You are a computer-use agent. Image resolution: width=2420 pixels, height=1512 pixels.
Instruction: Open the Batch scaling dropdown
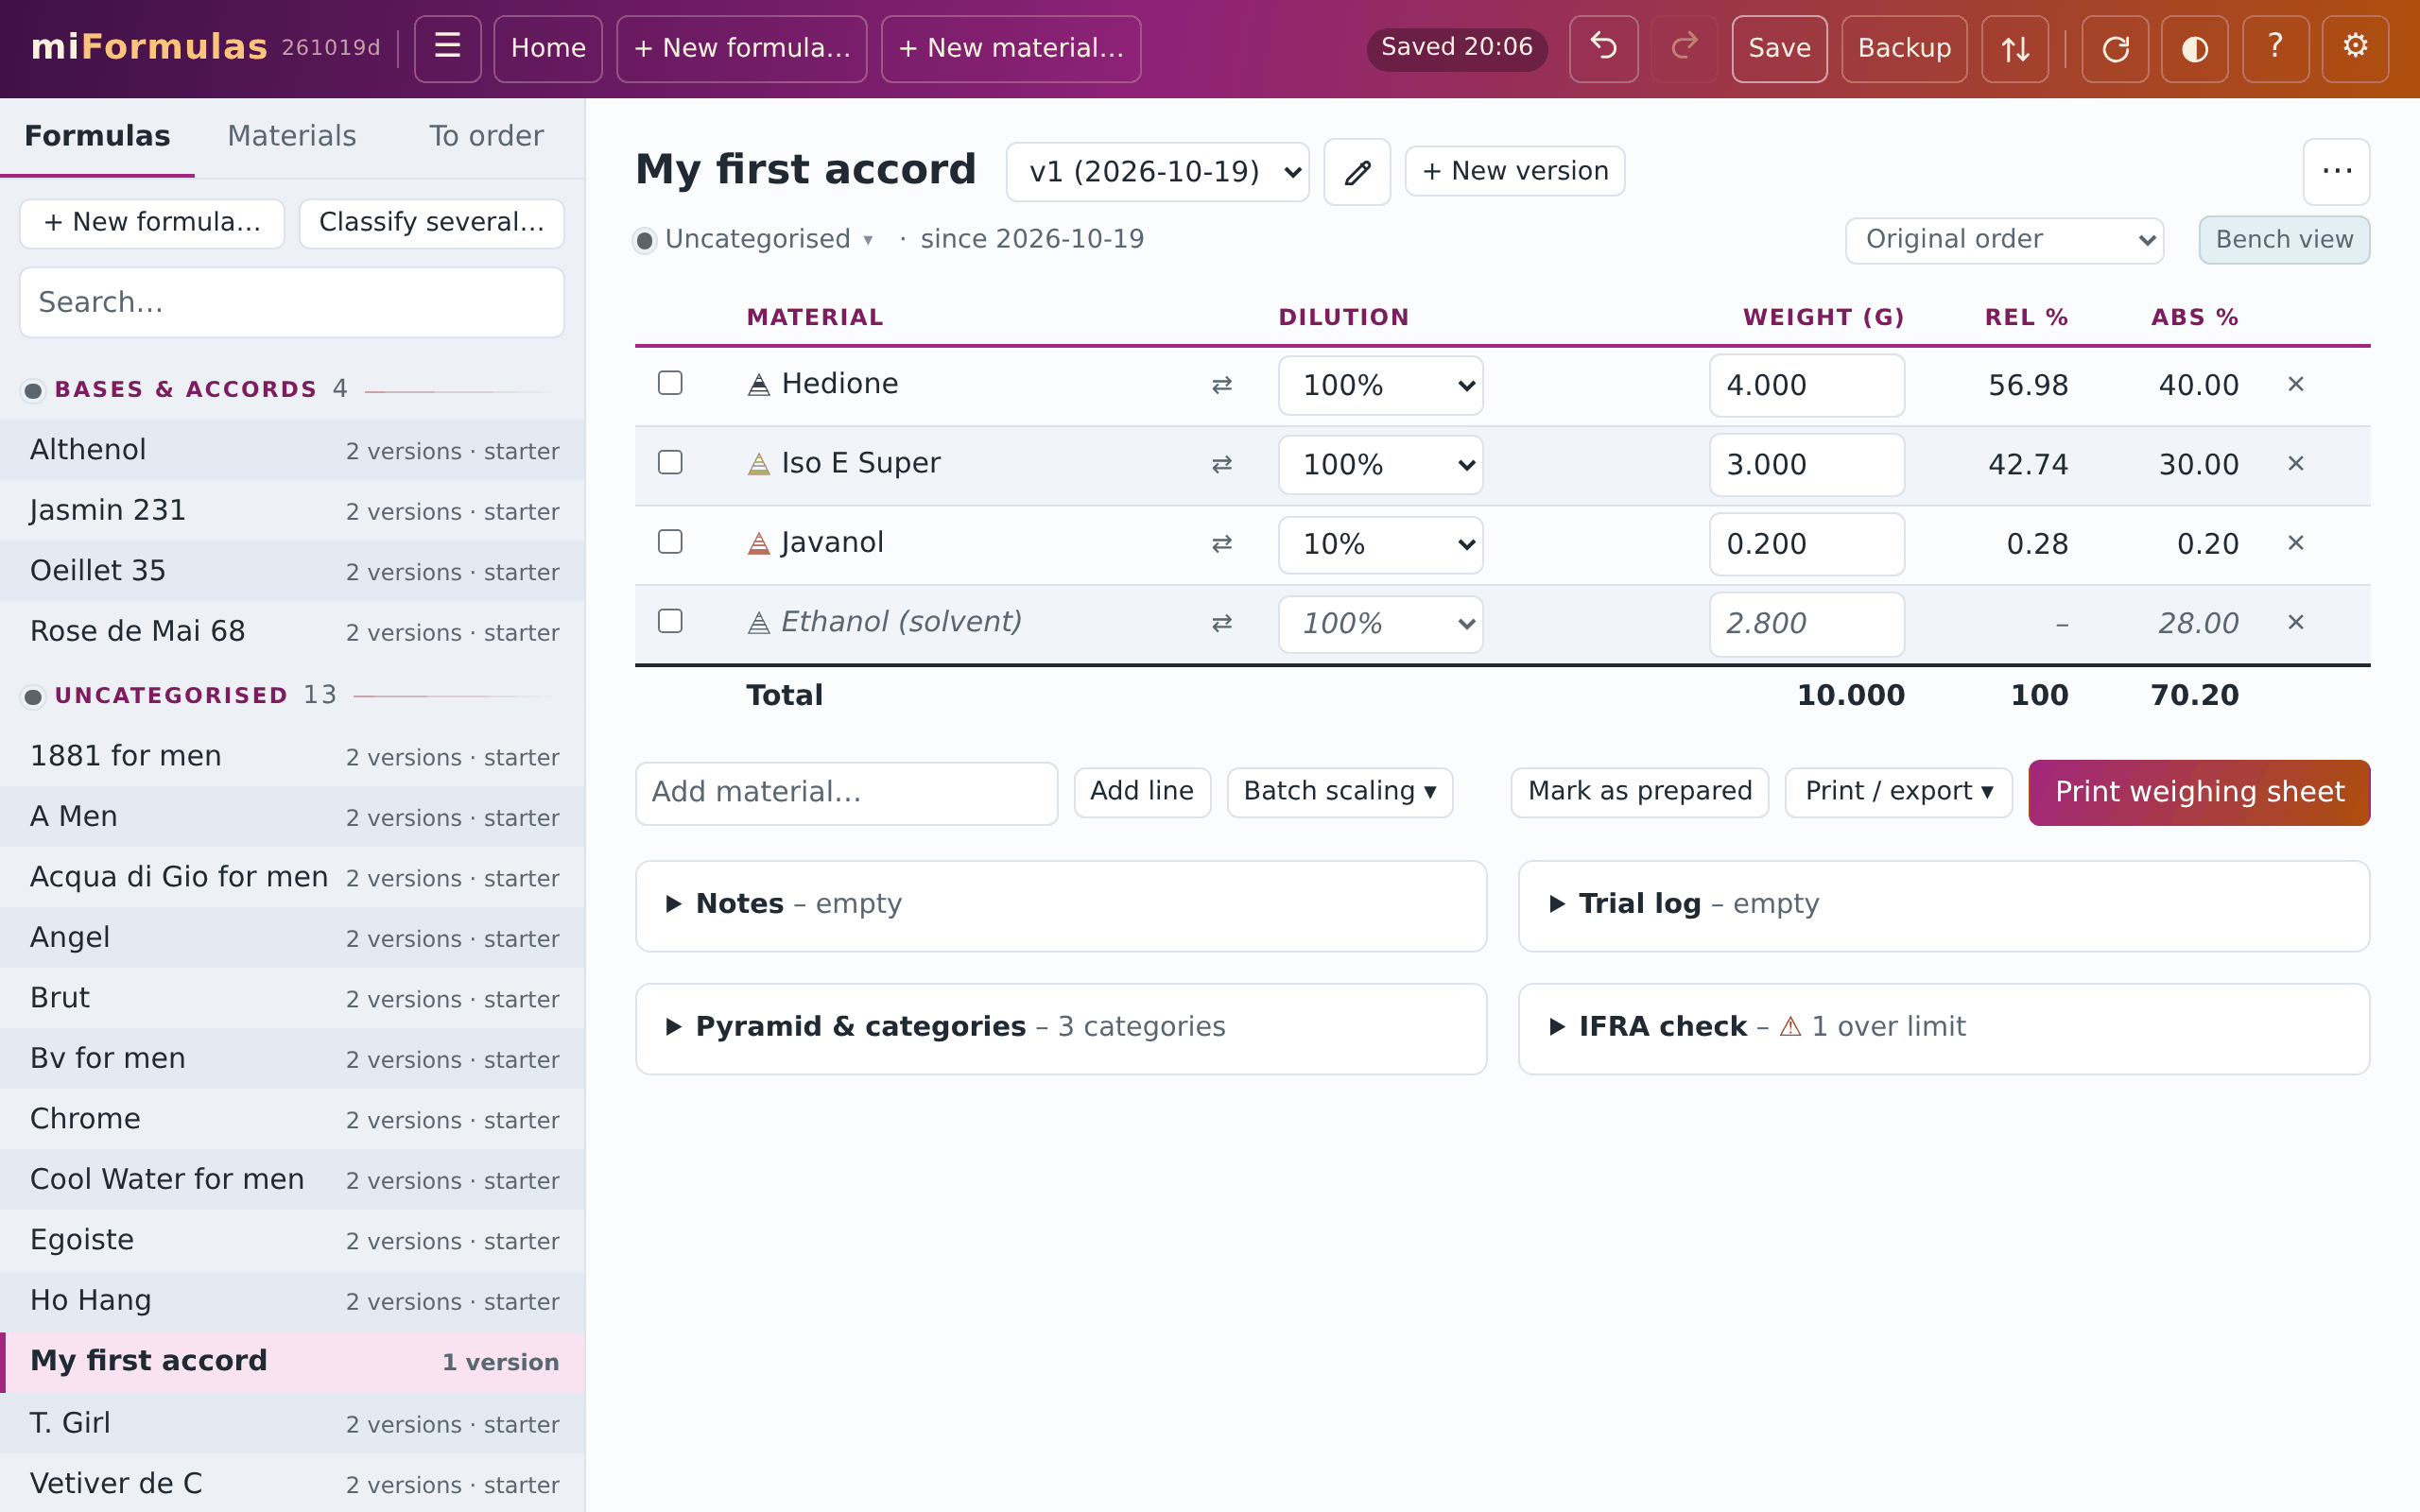click(x=1340, y=792)
